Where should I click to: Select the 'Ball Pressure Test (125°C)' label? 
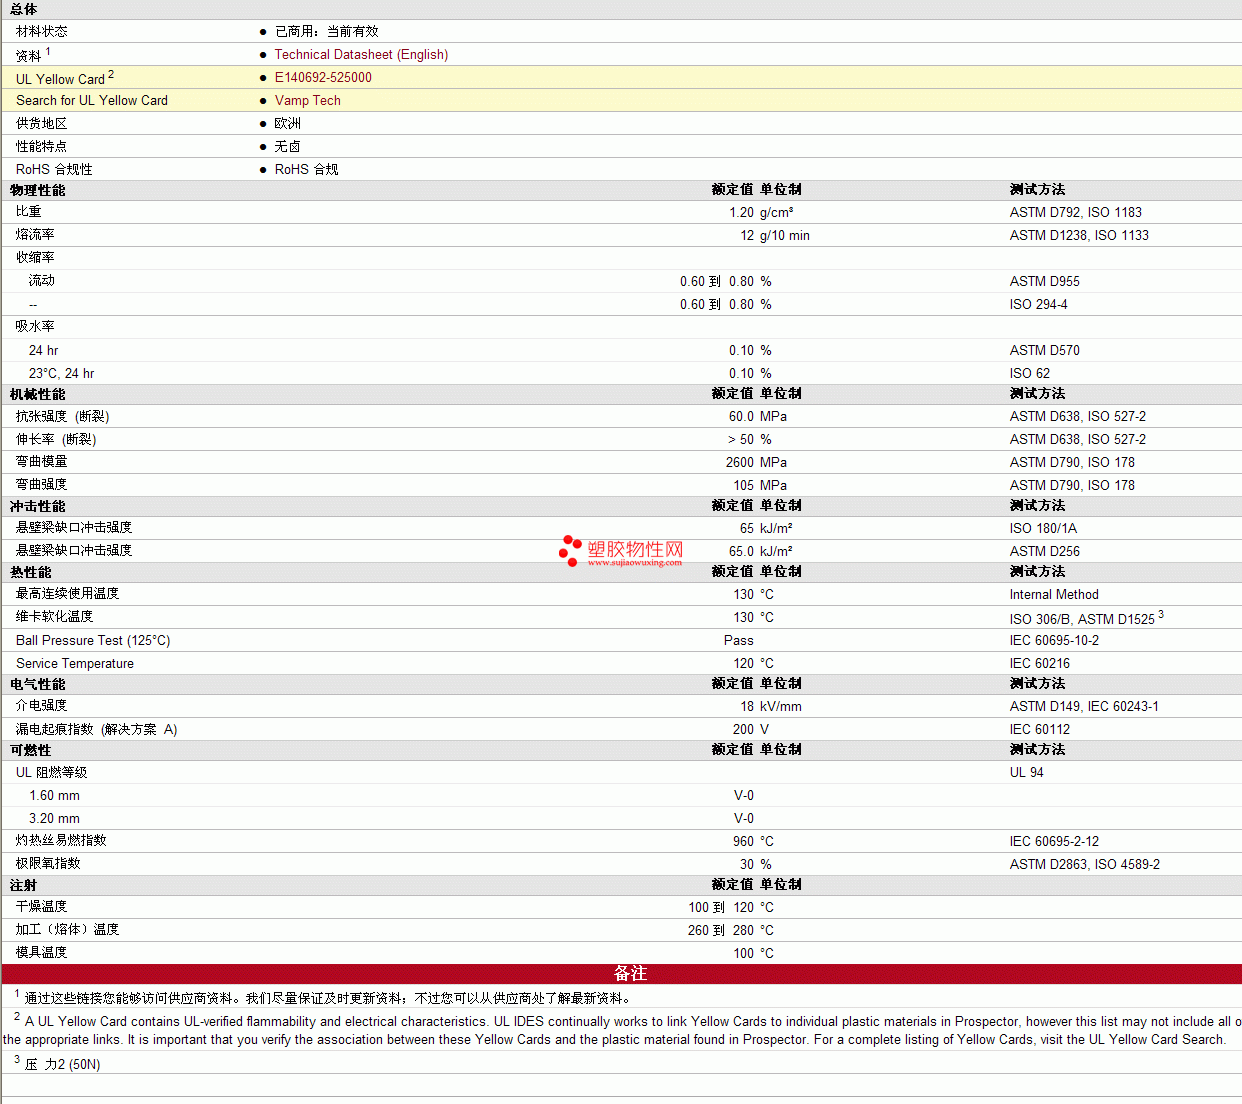[x=93, y=641]
